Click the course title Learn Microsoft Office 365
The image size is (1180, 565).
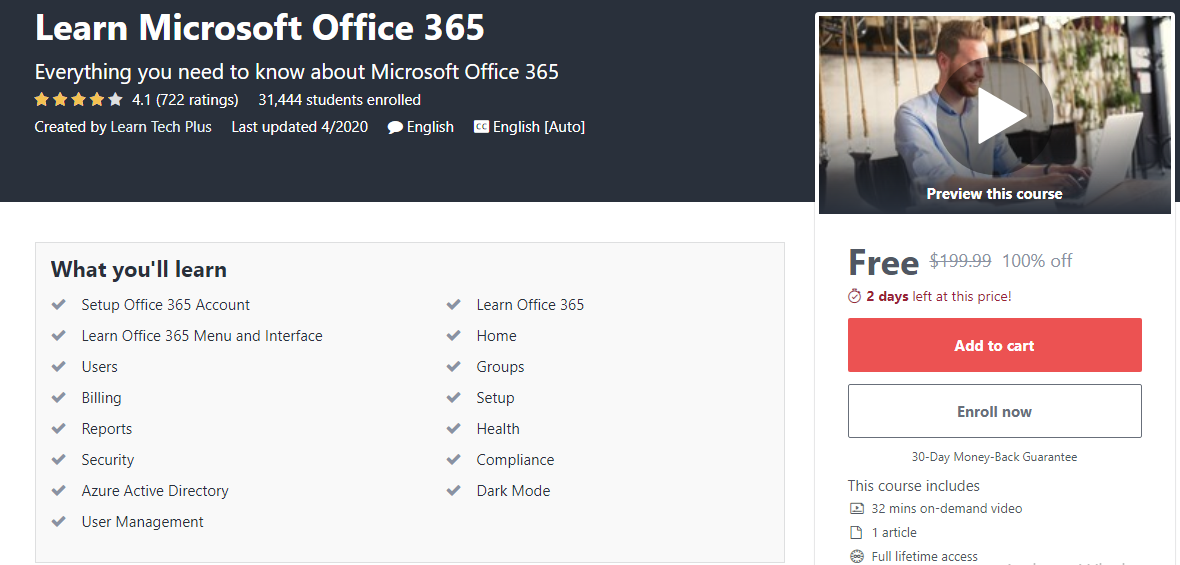[x=260, y=28]
